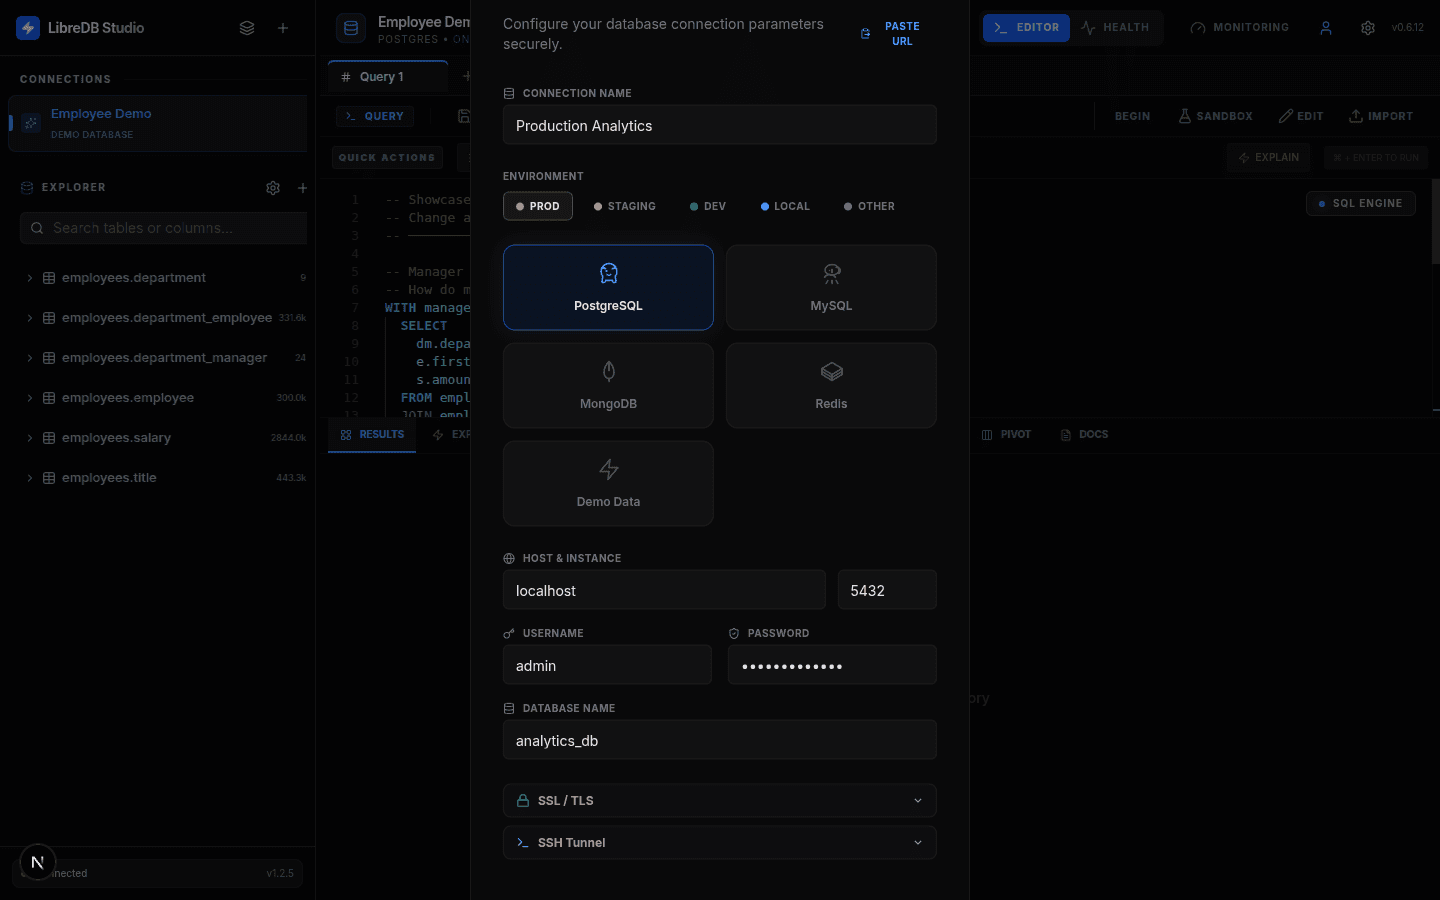Click the QUICK ACTIONS button
The width and height of the screenshot is (1440, 900).
[x=387, y=158]
